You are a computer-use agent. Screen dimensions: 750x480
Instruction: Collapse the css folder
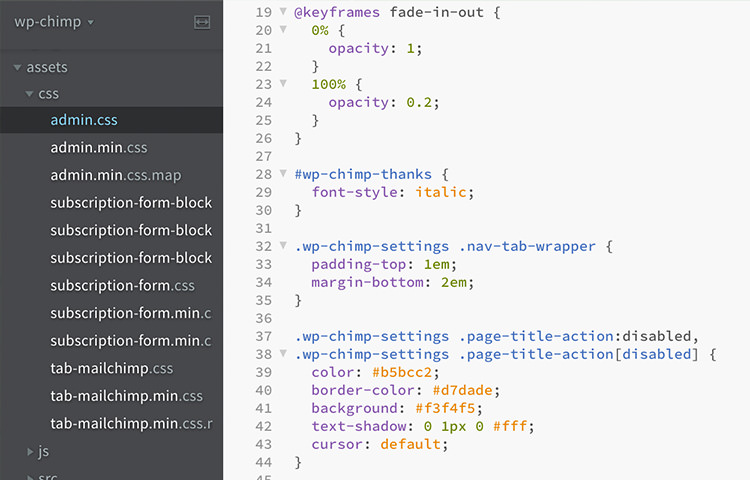coord(30,94)
